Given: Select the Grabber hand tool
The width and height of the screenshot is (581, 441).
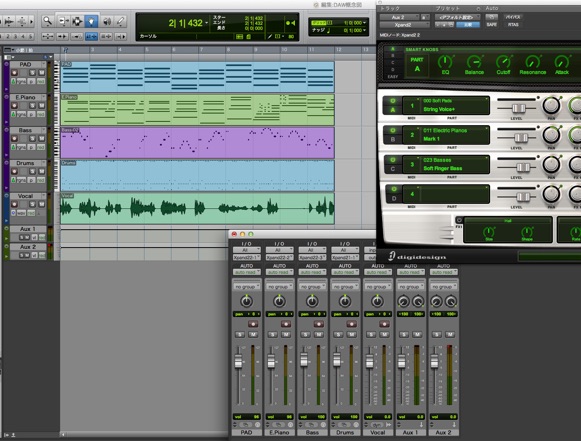Looking at the screenshot, I should pyautogui.click(x=91, y=21).
